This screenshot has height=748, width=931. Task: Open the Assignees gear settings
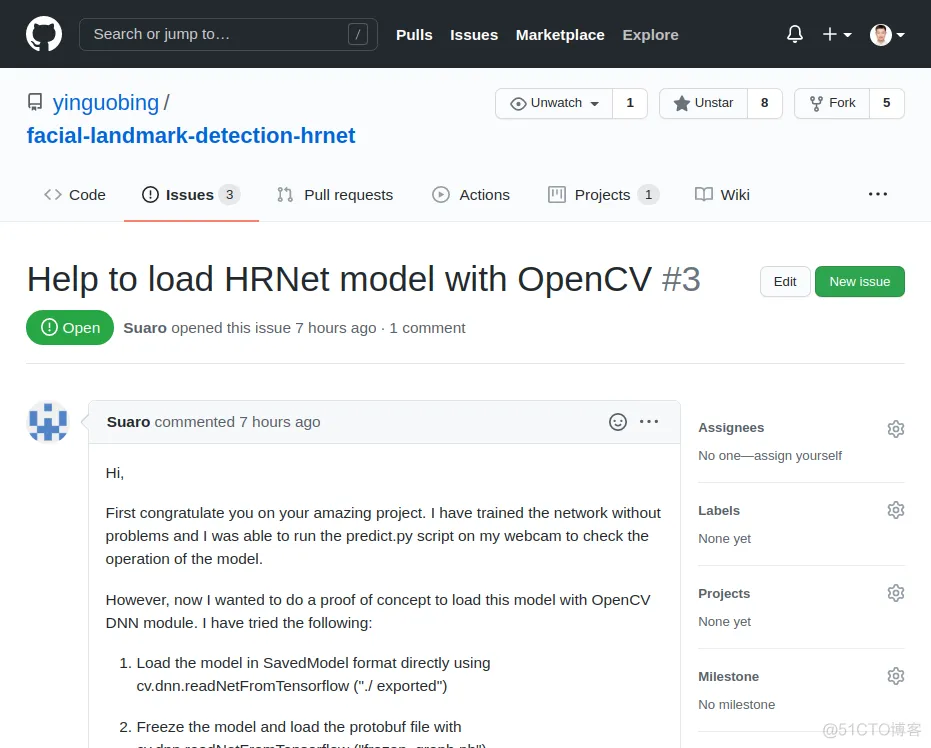[x=895, y=429]
